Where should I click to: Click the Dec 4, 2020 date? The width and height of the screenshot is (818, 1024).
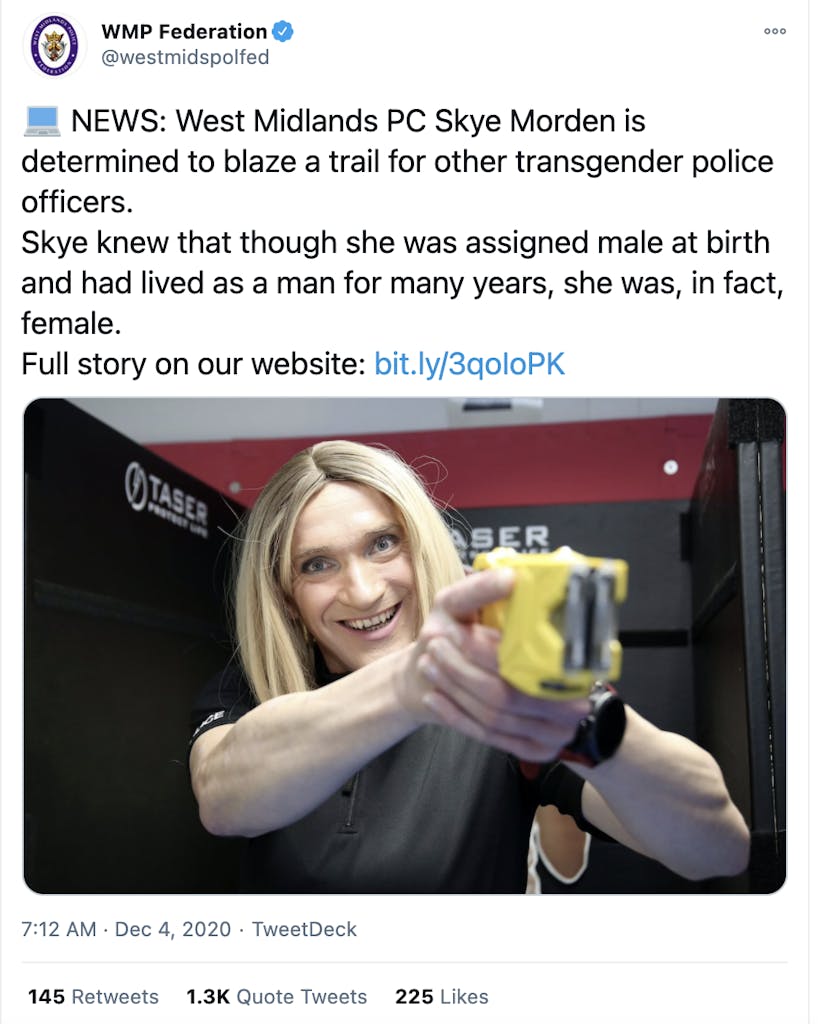click(173, 929)
